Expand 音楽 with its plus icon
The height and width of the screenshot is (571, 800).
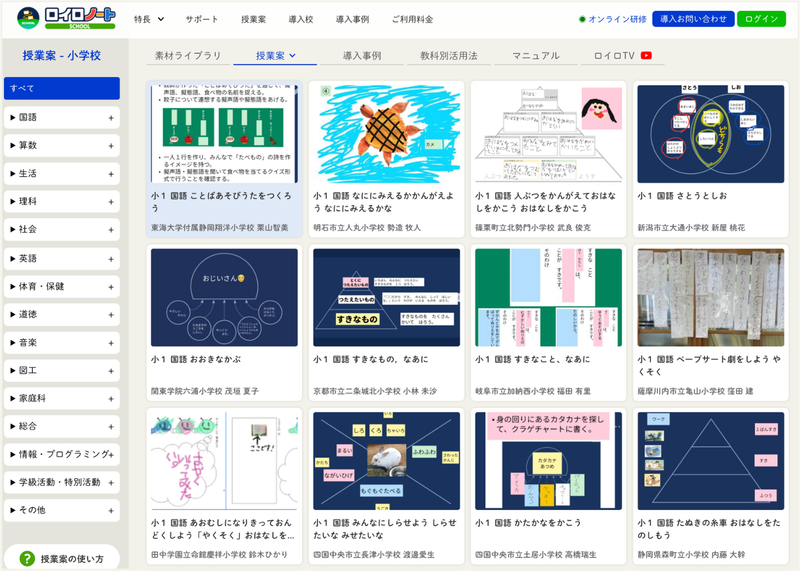[111, 343]
